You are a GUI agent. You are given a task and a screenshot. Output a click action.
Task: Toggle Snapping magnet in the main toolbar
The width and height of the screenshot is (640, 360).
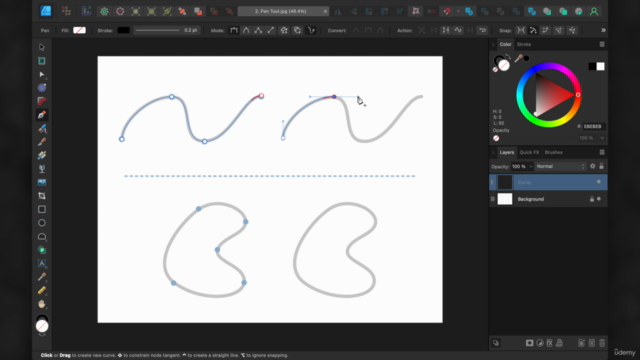(447, 11)
